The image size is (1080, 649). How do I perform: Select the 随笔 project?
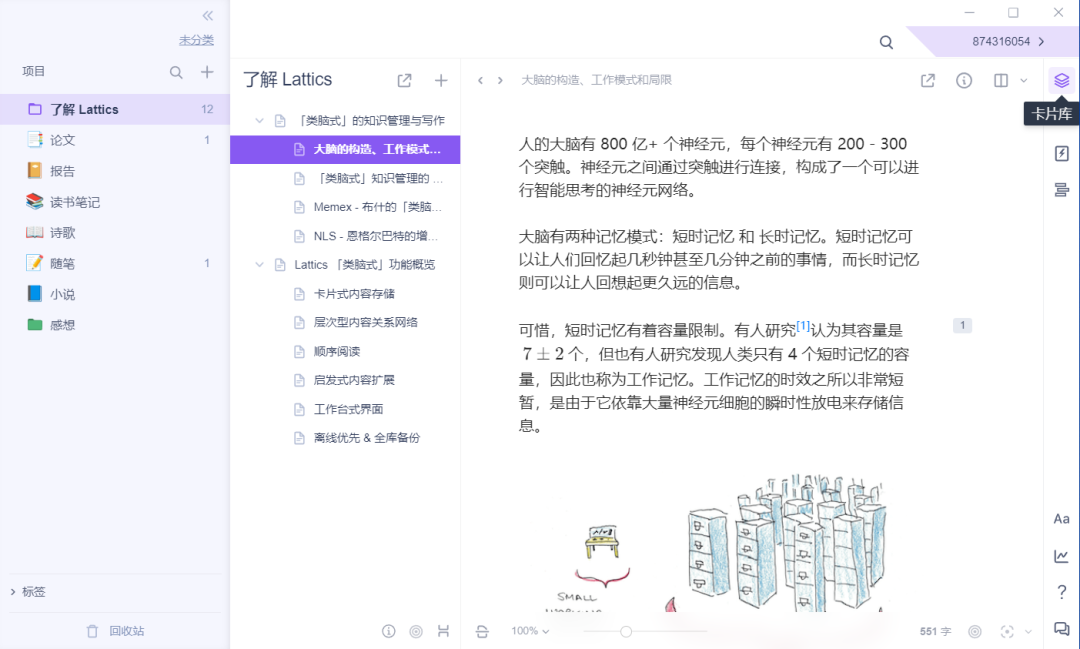pyautogui.click(x=114, y=263)
